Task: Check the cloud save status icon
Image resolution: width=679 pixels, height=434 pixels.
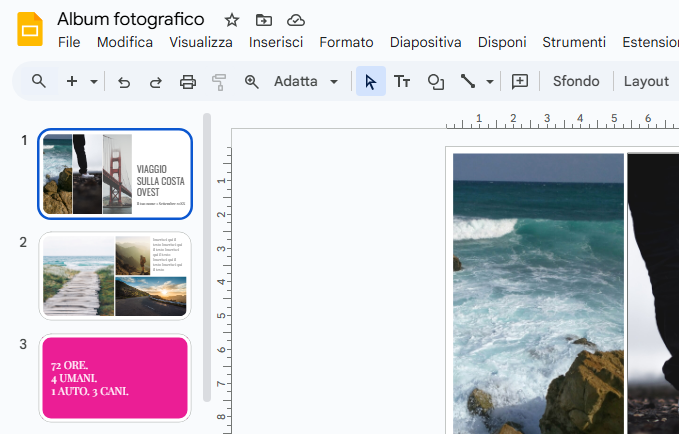Action: 296,20
